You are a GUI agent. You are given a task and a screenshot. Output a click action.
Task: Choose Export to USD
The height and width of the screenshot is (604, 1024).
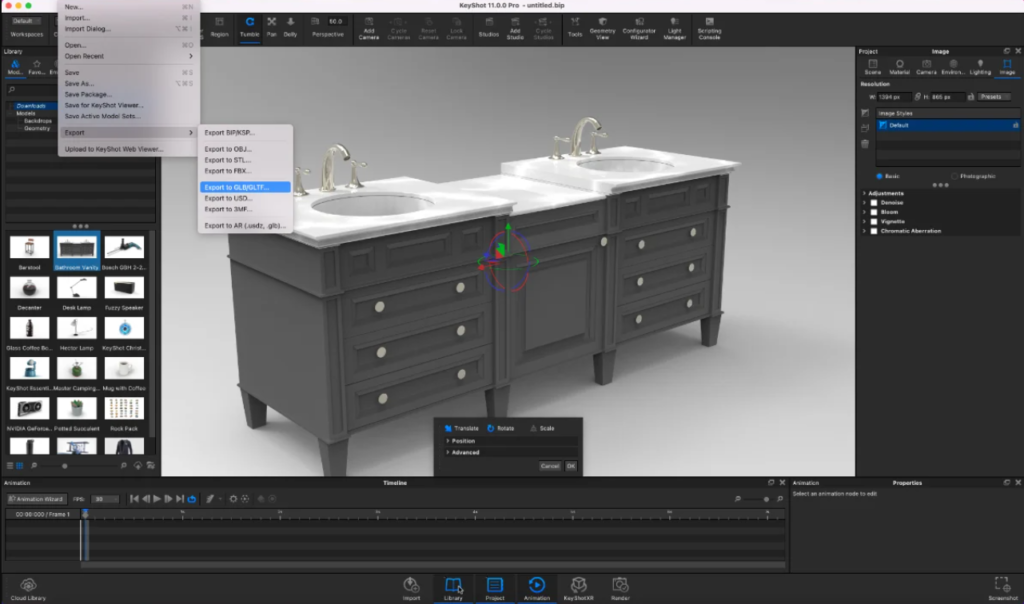pyautogui.click(x=245, y=199)
